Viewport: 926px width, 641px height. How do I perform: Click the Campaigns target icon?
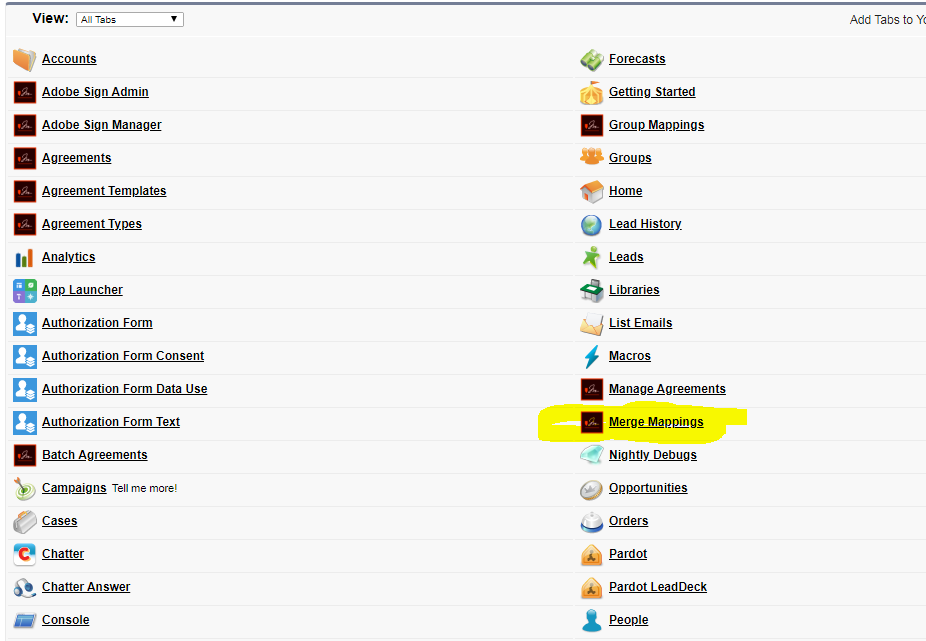24,489
